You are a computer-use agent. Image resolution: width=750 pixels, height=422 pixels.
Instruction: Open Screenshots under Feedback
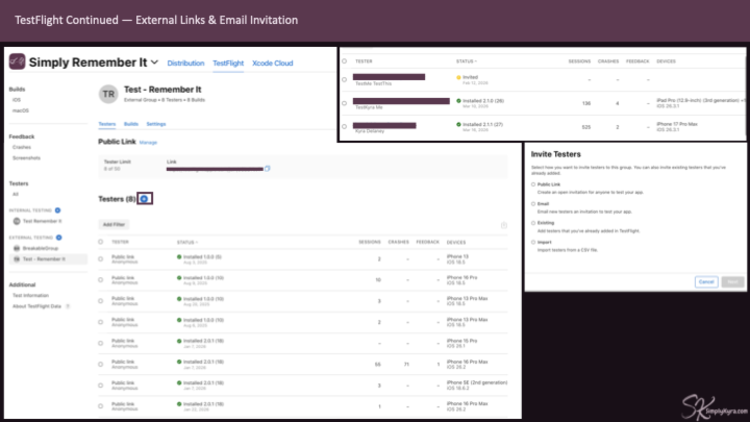[x=26, y=158]
